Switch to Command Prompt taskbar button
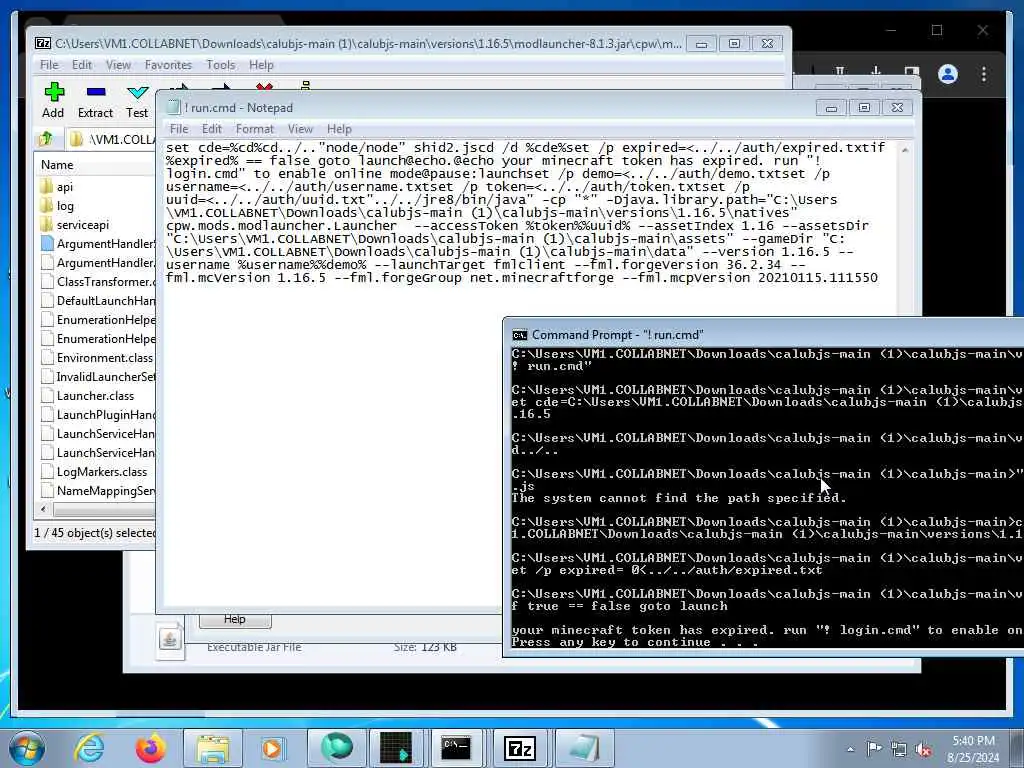1024x768 pixels. pyautogui.click(x=456, y=748)
